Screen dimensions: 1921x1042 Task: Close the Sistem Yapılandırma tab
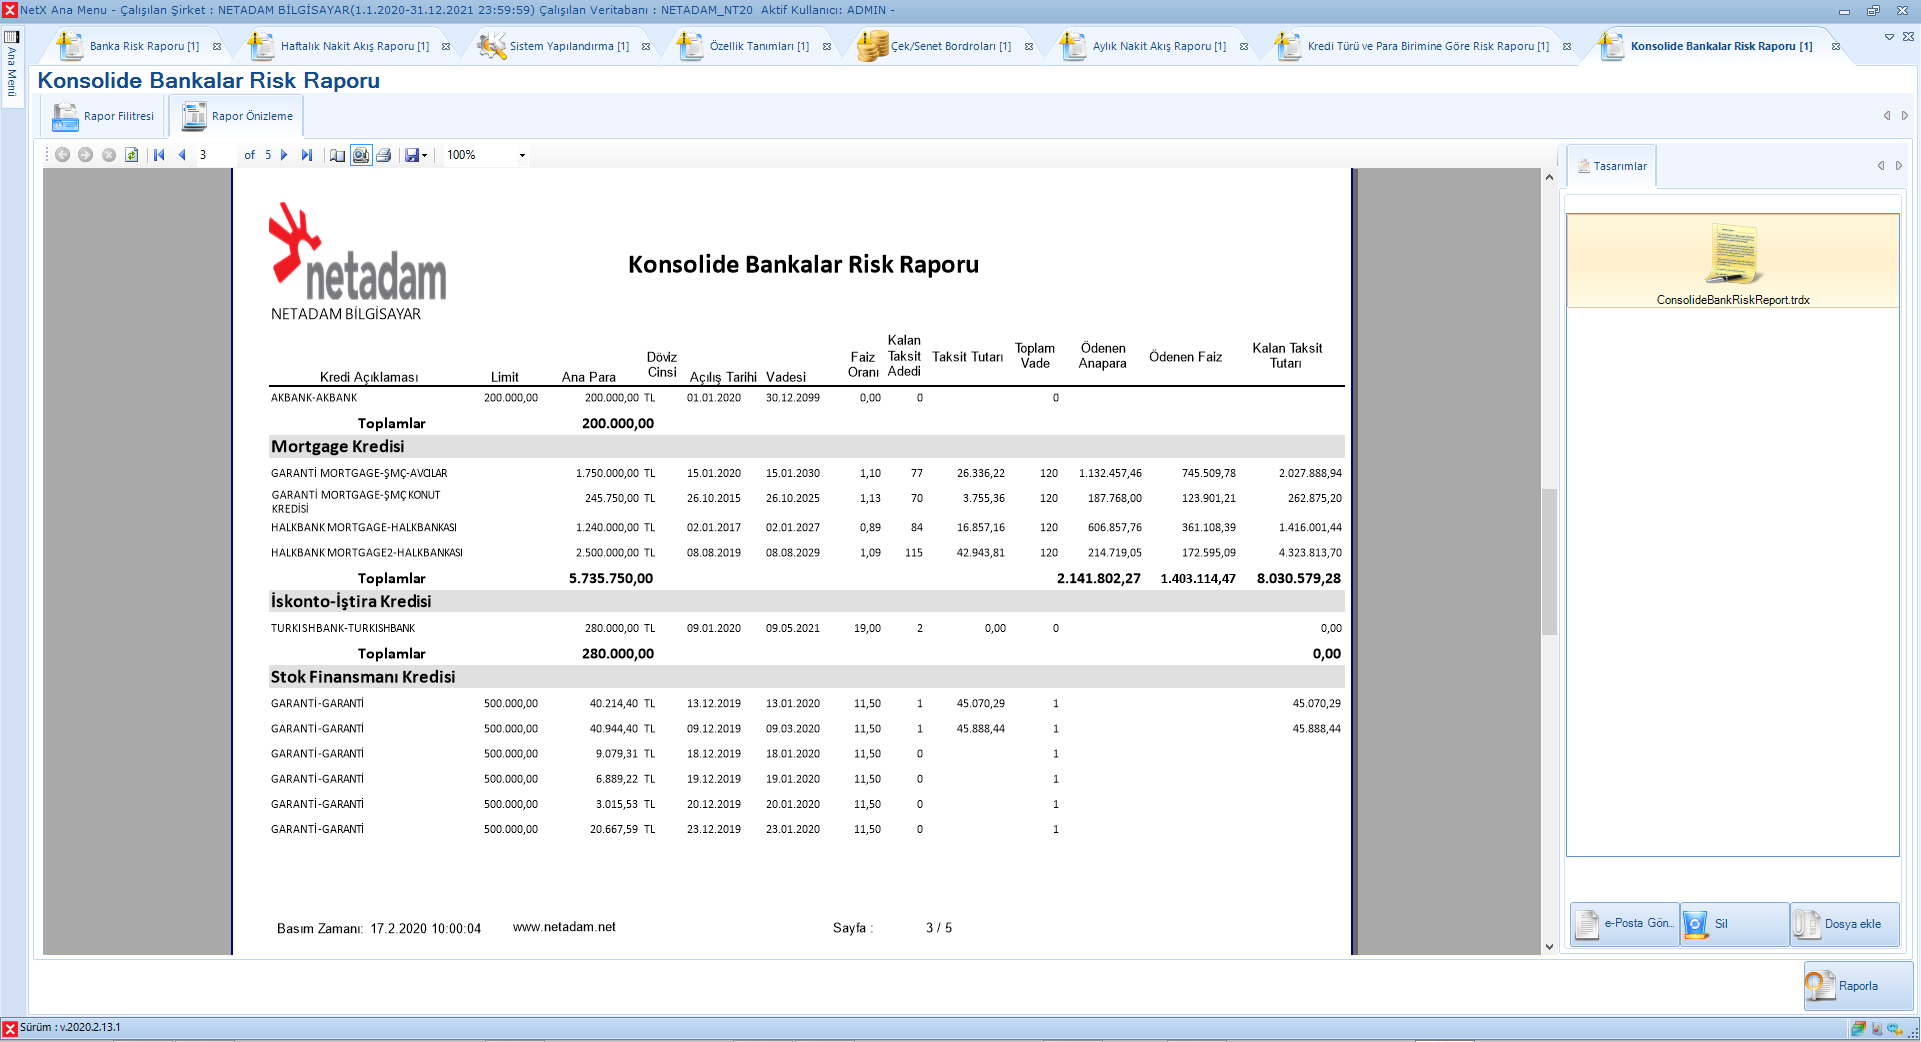[646, 46]
